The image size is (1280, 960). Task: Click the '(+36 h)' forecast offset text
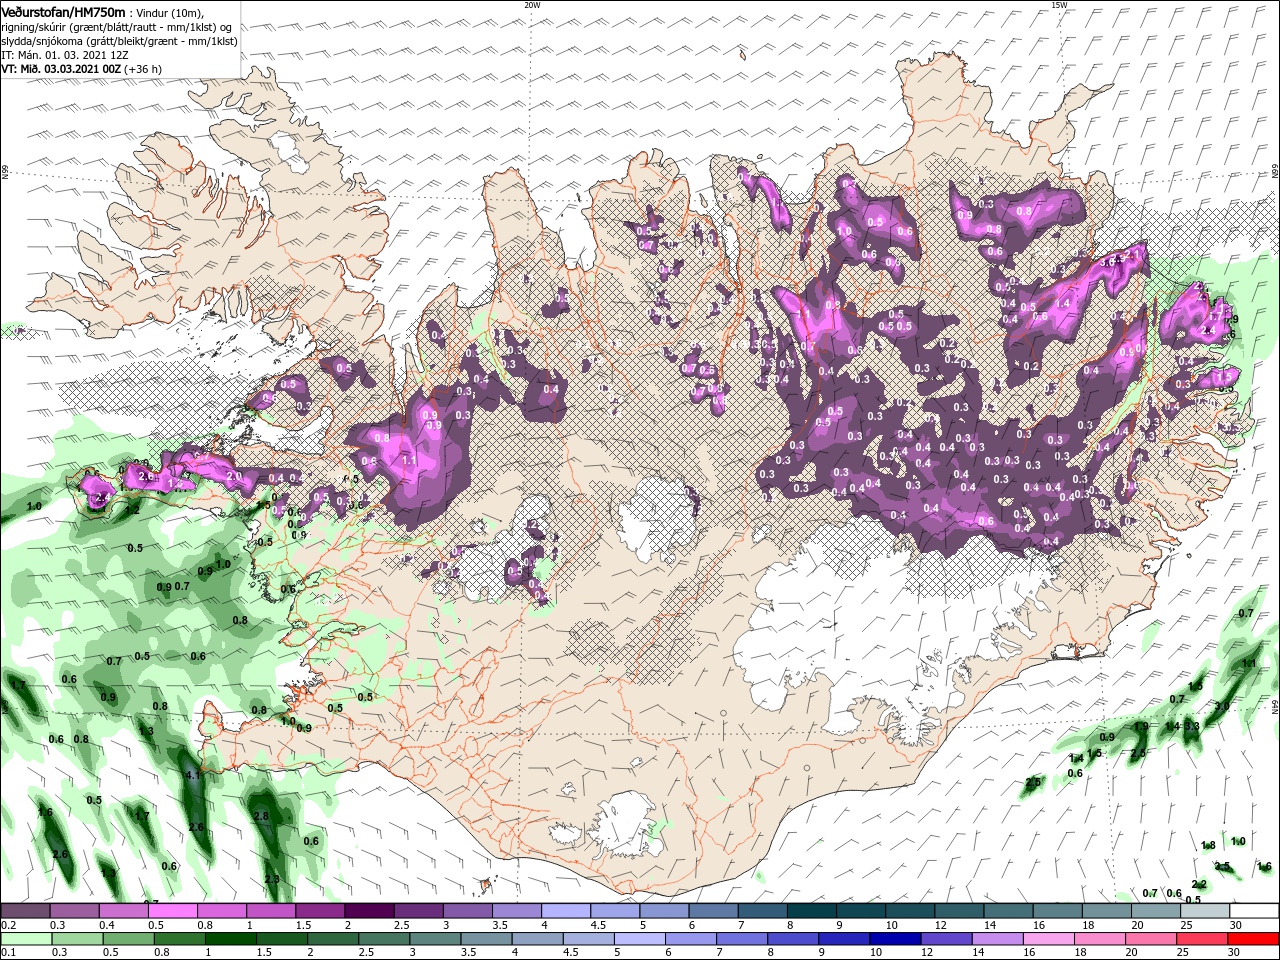[143, 69]
